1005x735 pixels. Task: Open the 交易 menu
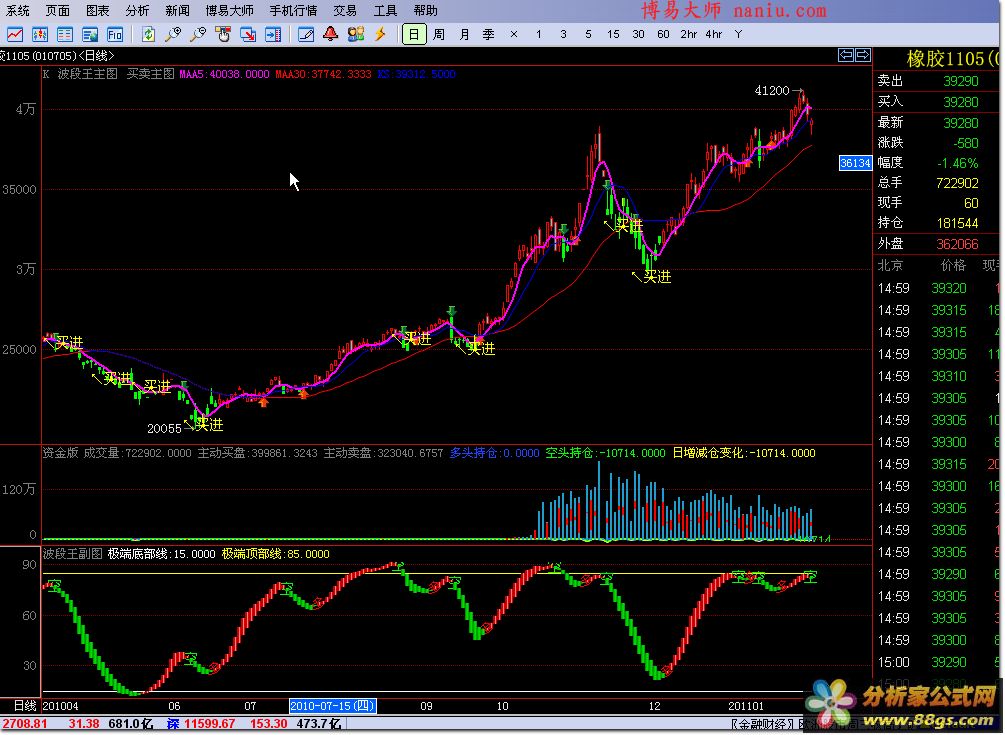click(345, 11)
